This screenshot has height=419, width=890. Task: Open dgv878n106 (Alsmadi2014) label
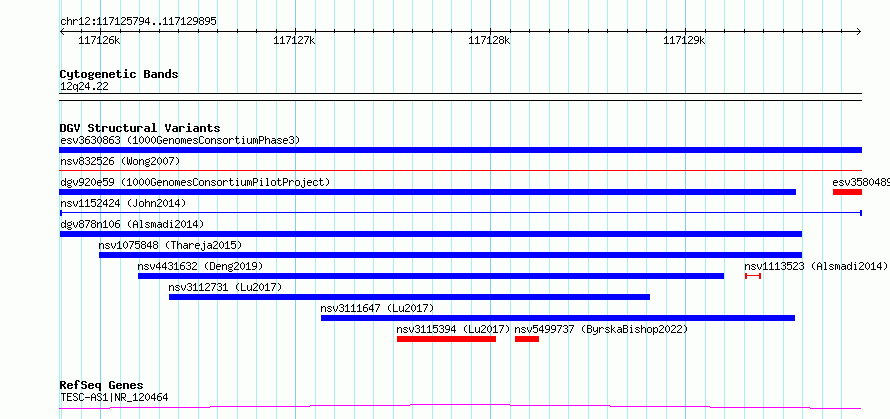132,224
